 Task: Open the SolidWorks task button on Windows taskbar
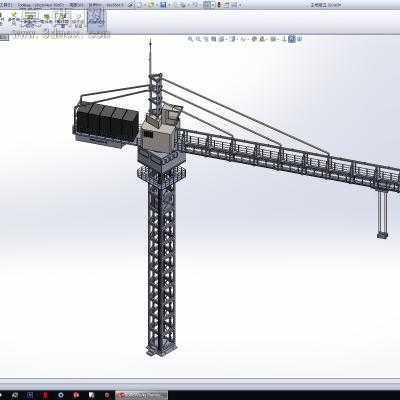[142, 395]
